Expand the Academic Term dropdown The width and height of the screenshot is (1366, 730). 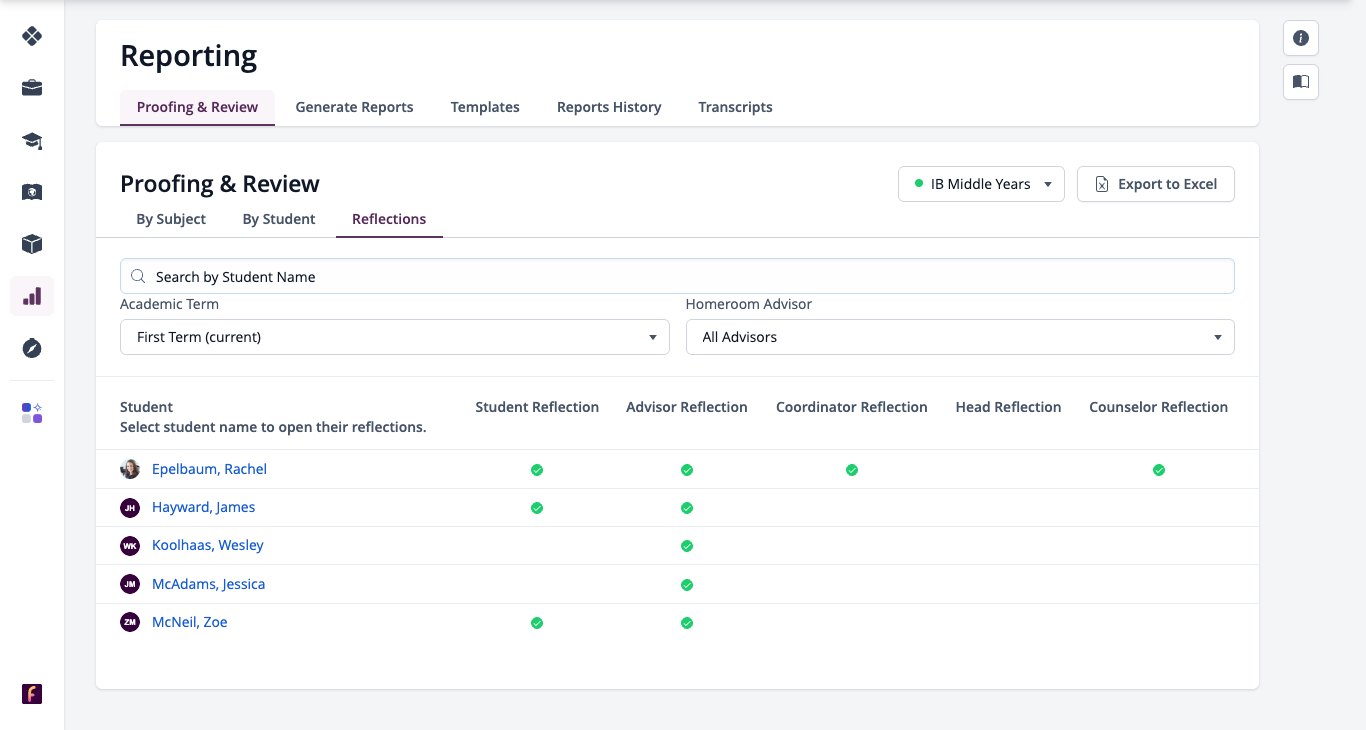[395, 337]
